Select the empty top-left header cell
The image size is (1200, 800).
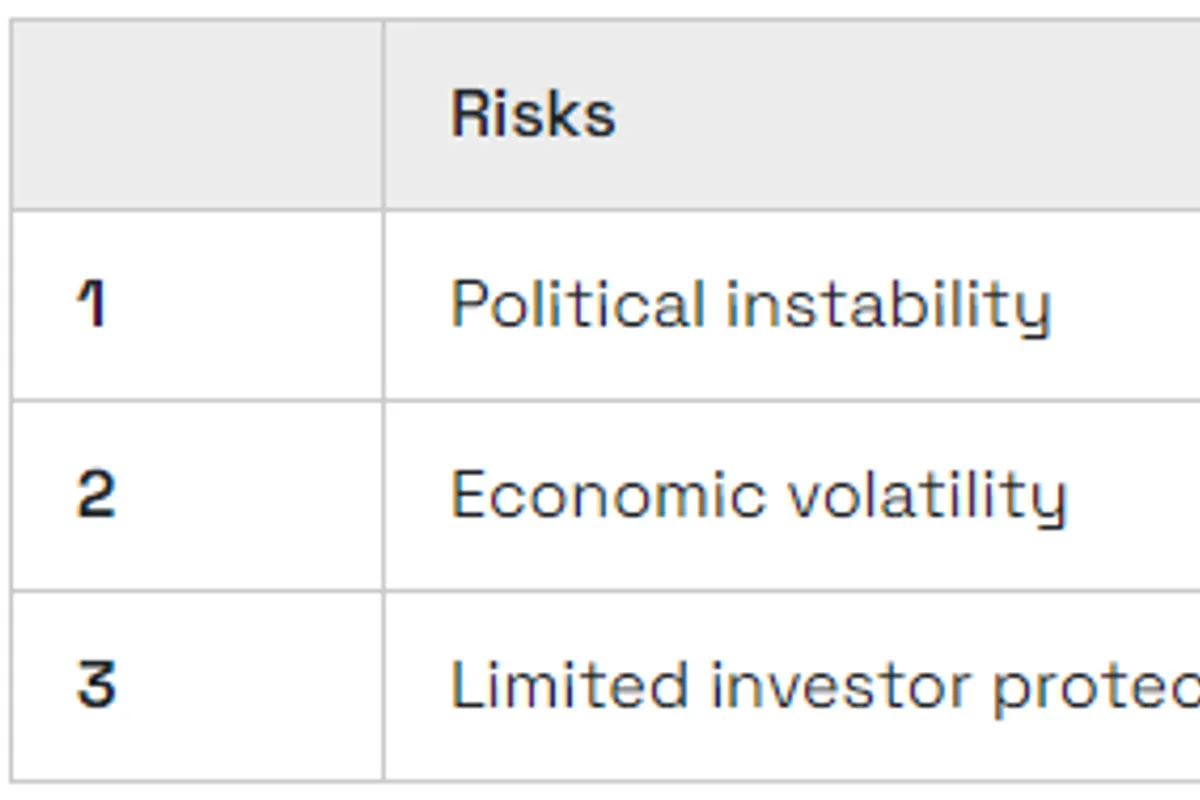coord(197,115)
